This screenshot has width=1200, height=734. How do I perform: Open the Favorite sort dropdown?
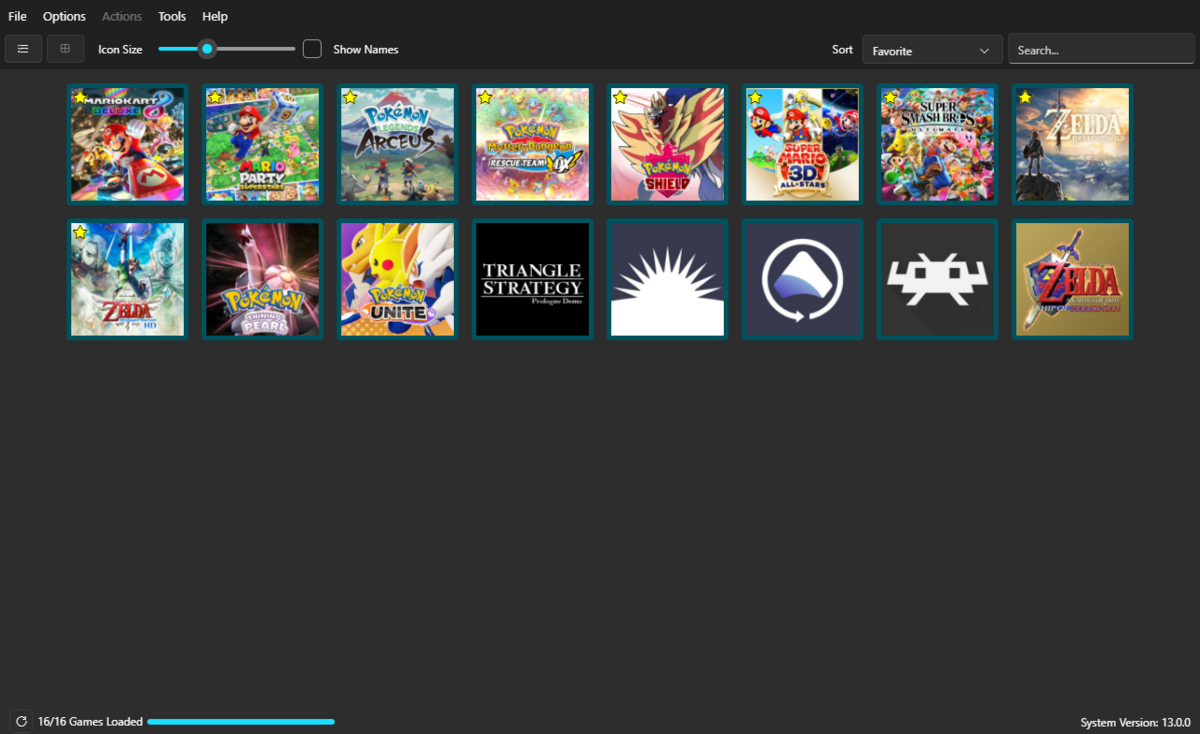[932, 50]
